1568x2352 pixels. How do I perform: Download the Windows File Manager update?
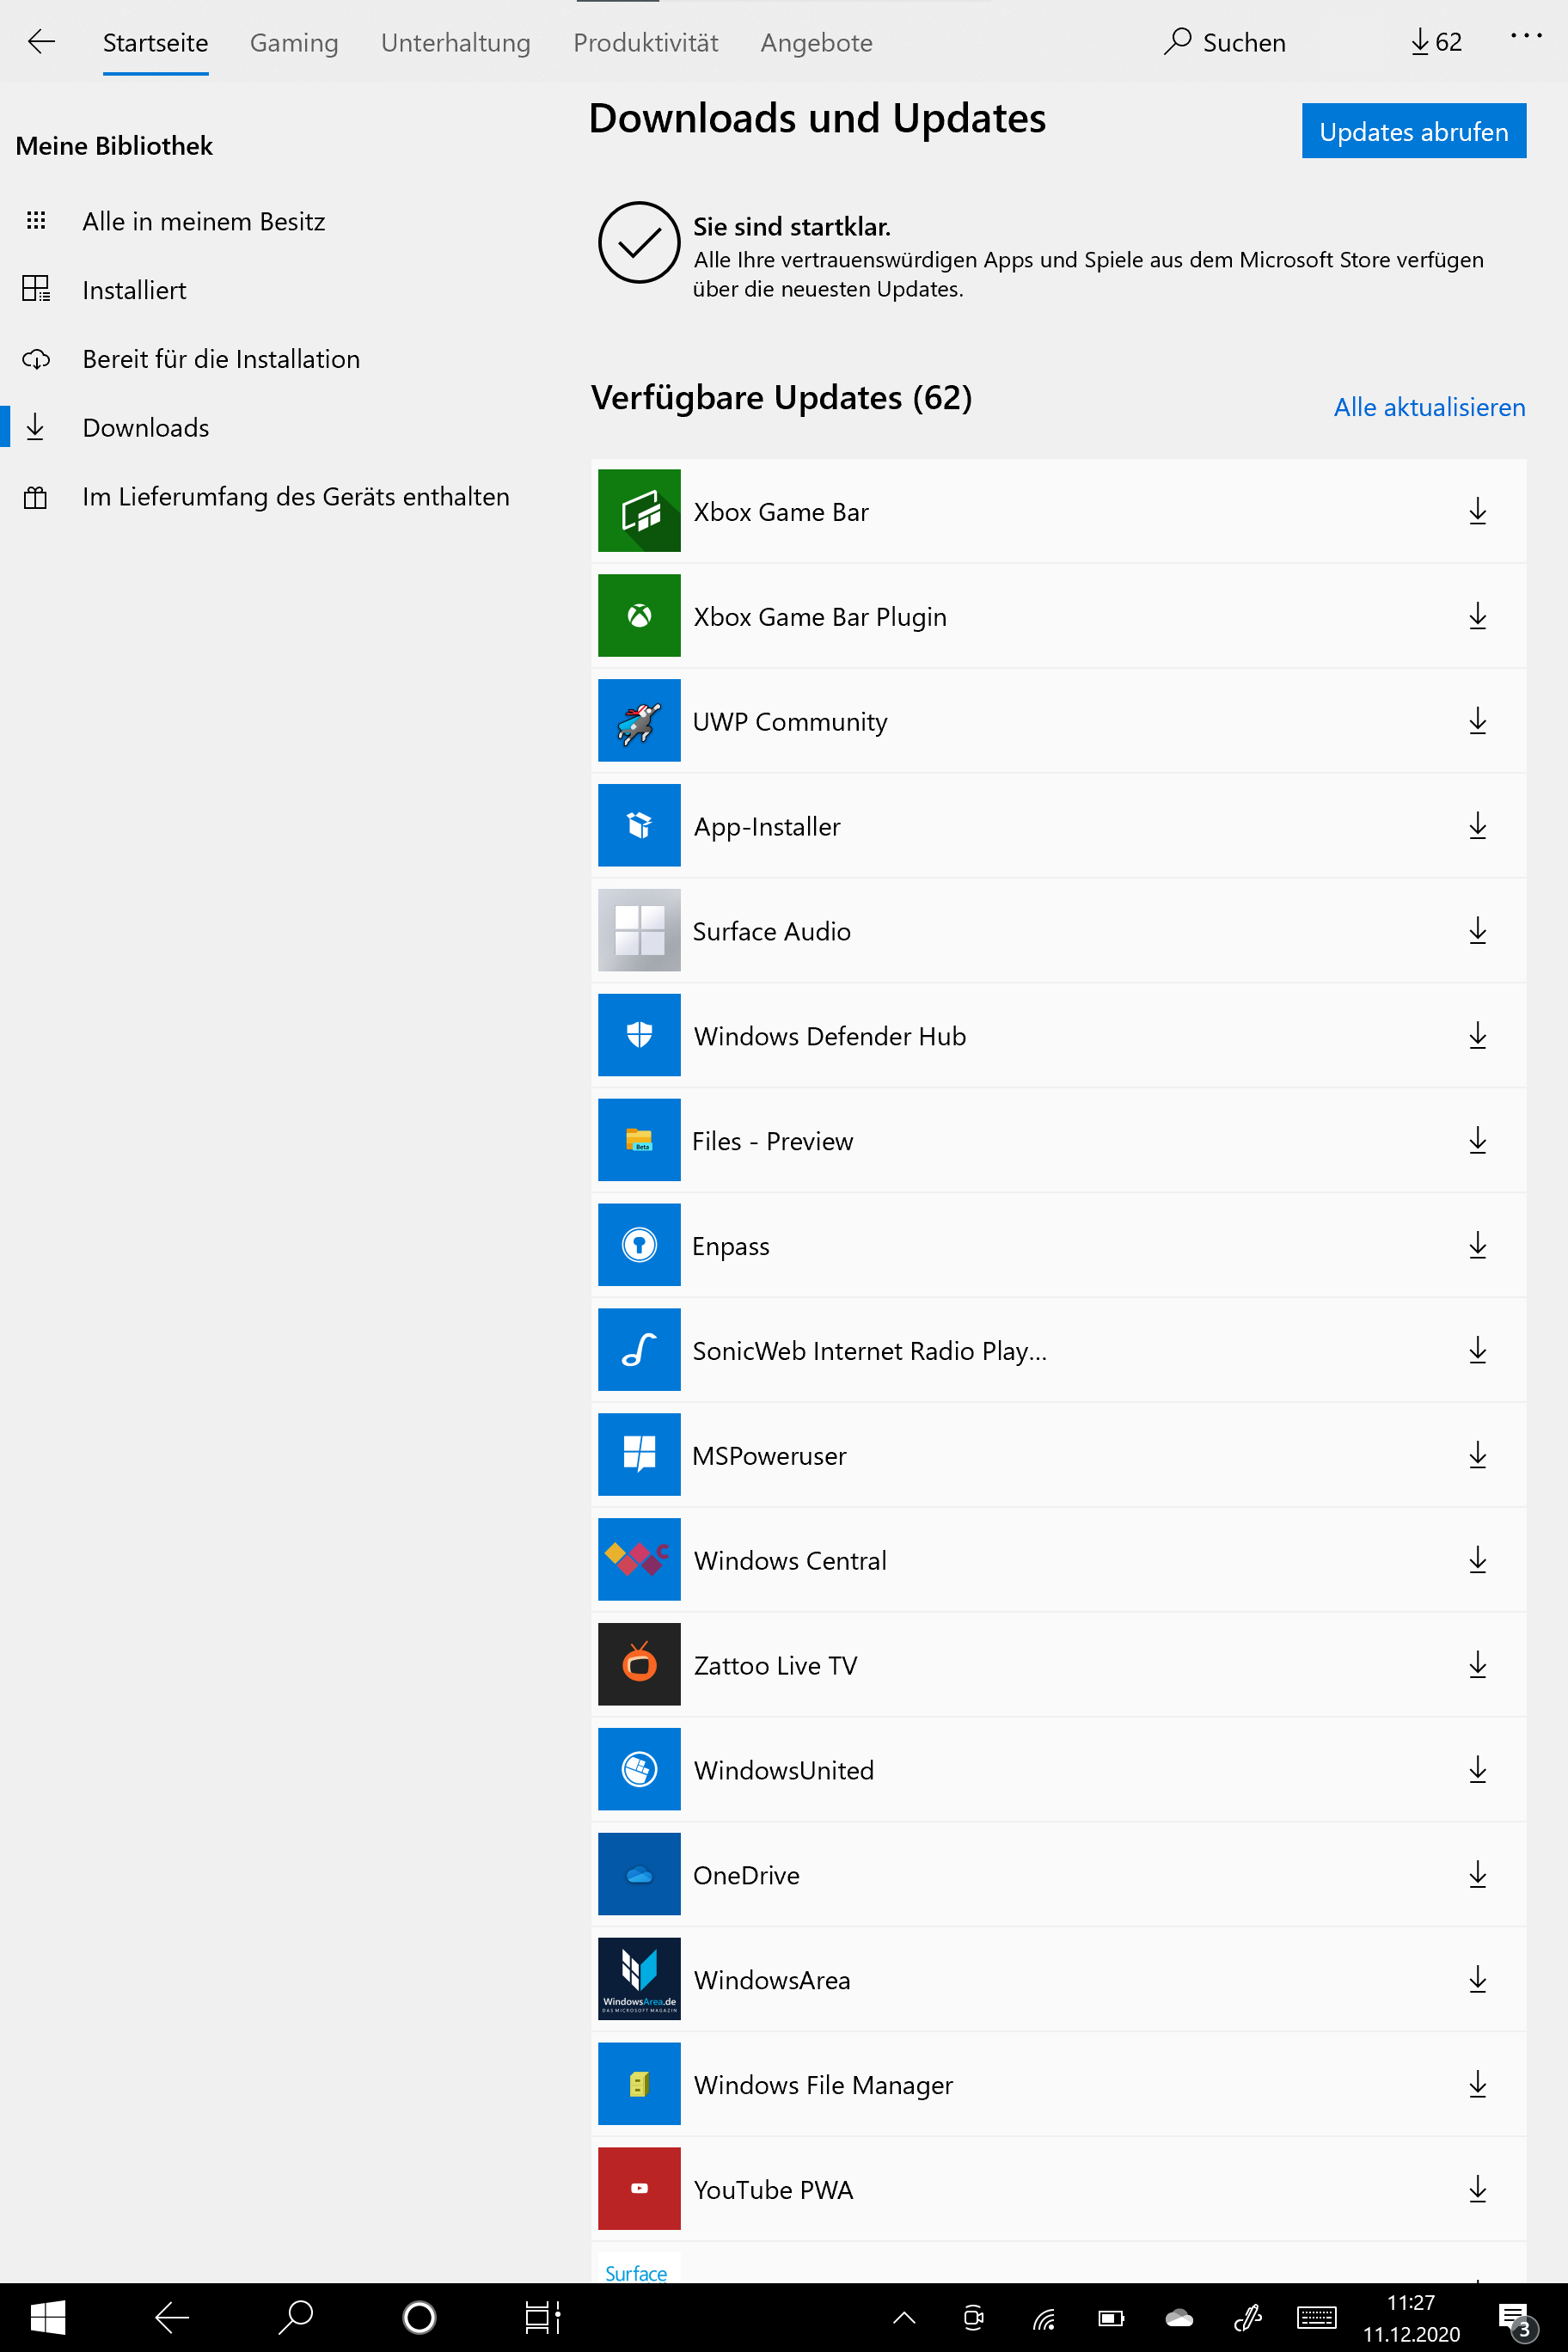[x=1477, y=2084]
